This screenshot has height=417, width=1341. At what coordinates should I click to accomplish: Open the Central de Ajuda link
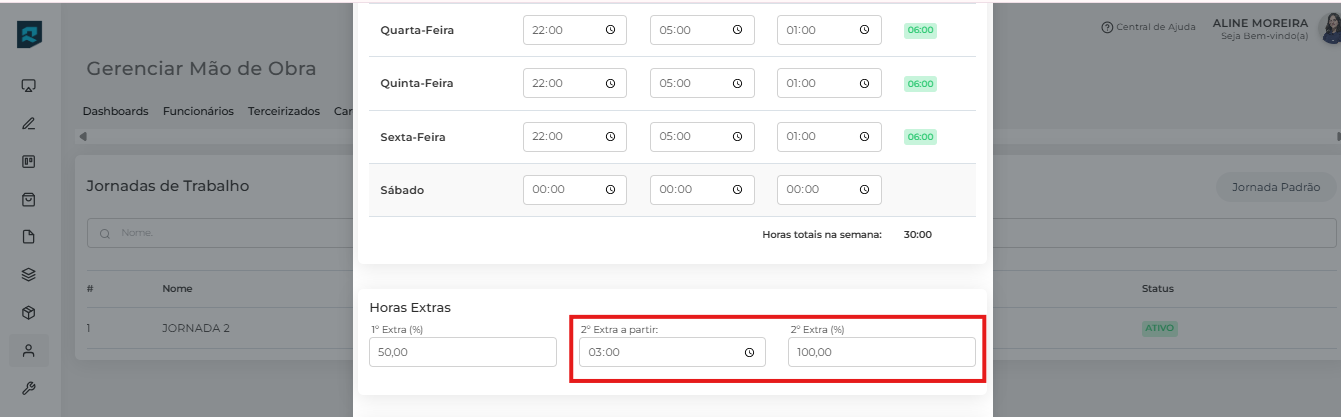(x=1148, y=27)
